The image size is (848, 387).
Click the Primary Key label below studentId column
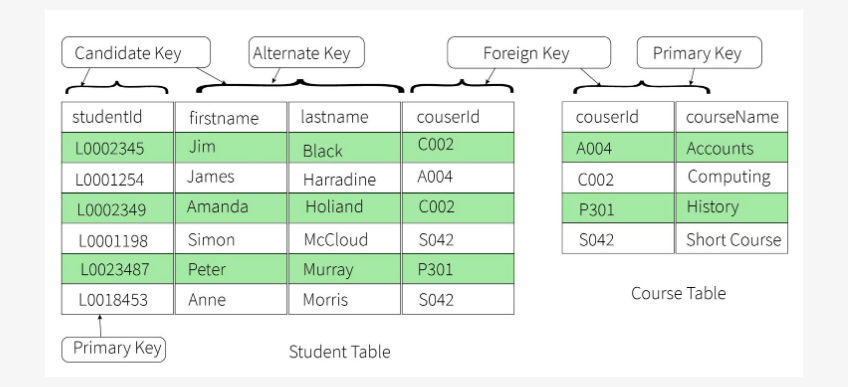114,349
